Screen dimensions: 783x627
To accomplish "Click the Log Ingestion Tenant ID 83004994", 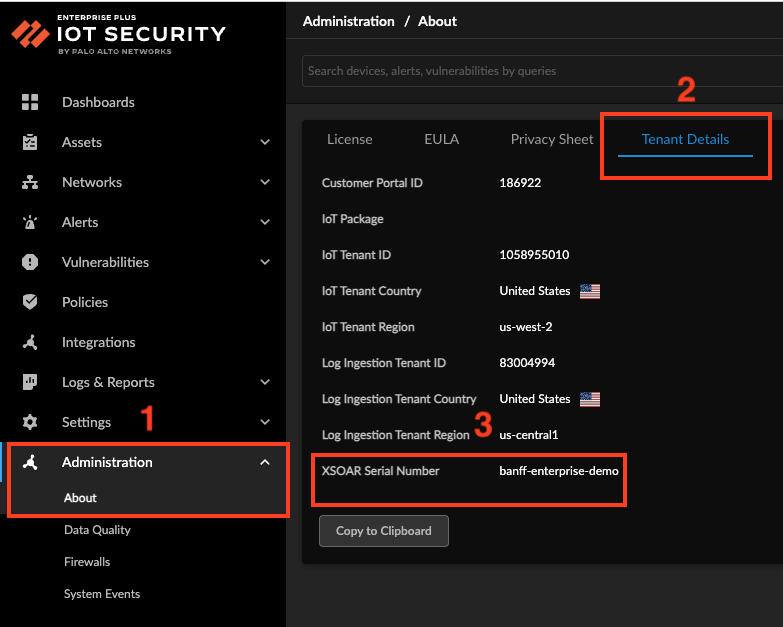I will click(527, 362).
